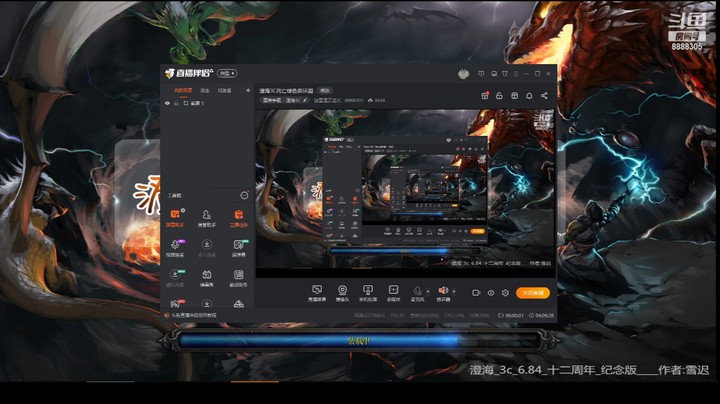Viewport: 720px width, 404px height.
Task: Click the 修改 button beside the stream title
Action: click(x=325, y=90)
